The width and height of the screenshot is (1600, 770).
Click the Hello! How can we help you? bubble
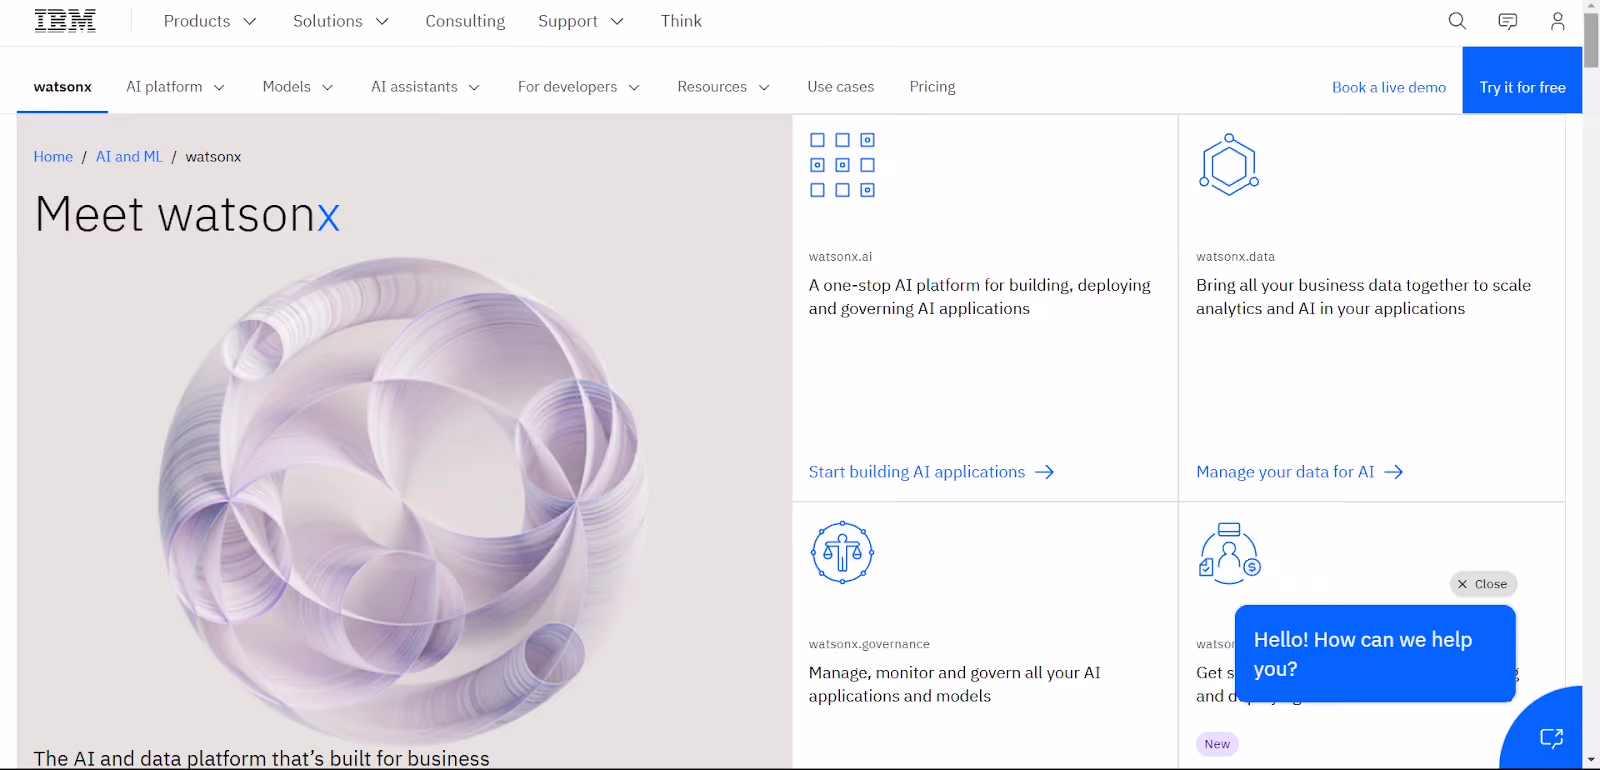[x=1375, y=654]
